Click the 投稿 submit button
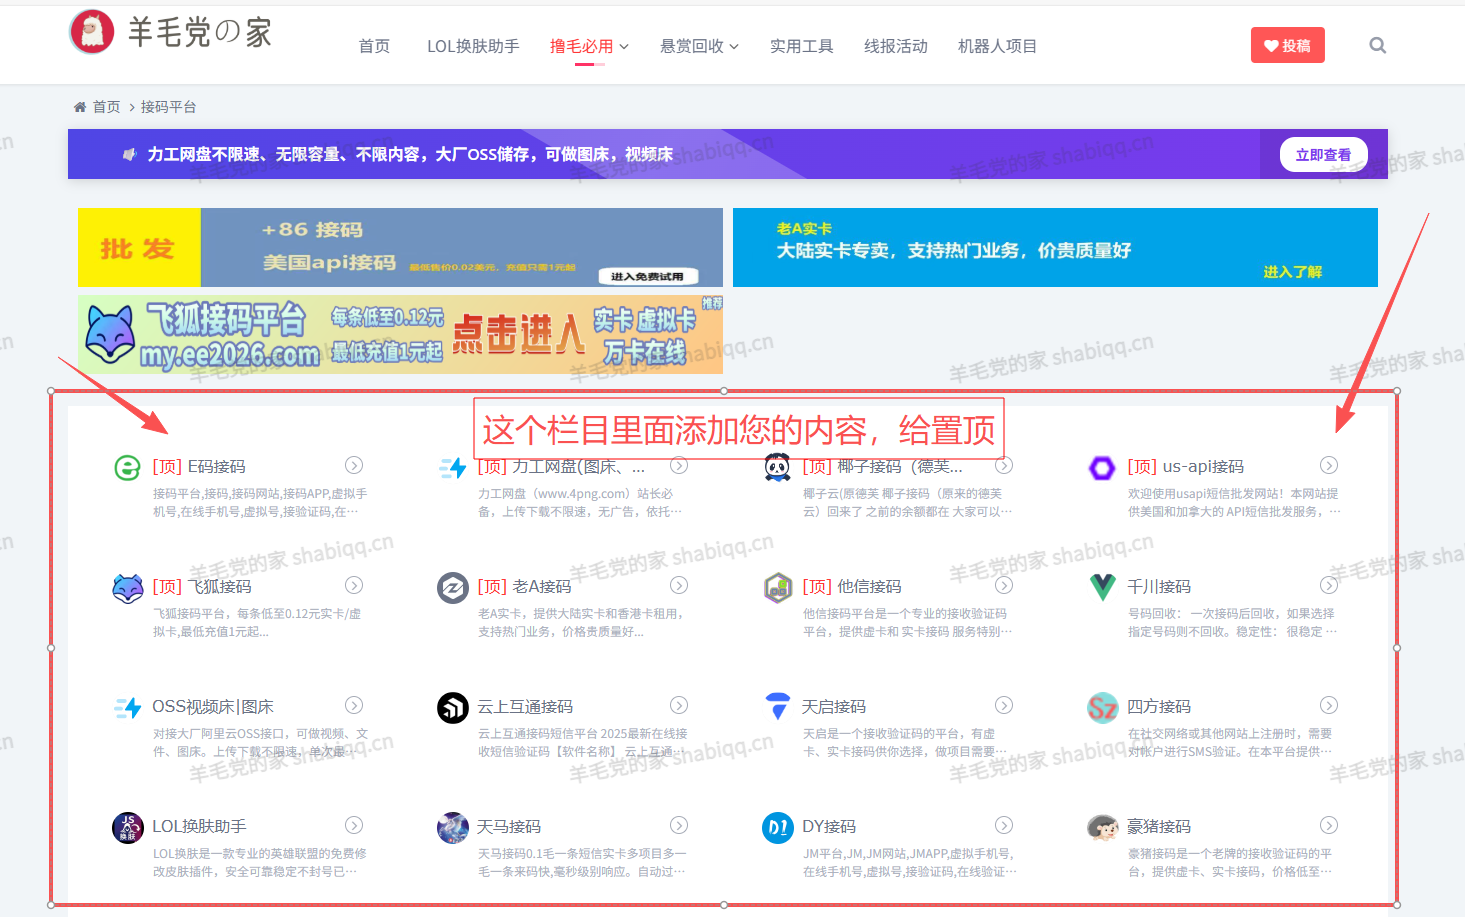This screenshot has width=1465, height=917. 1288,45
